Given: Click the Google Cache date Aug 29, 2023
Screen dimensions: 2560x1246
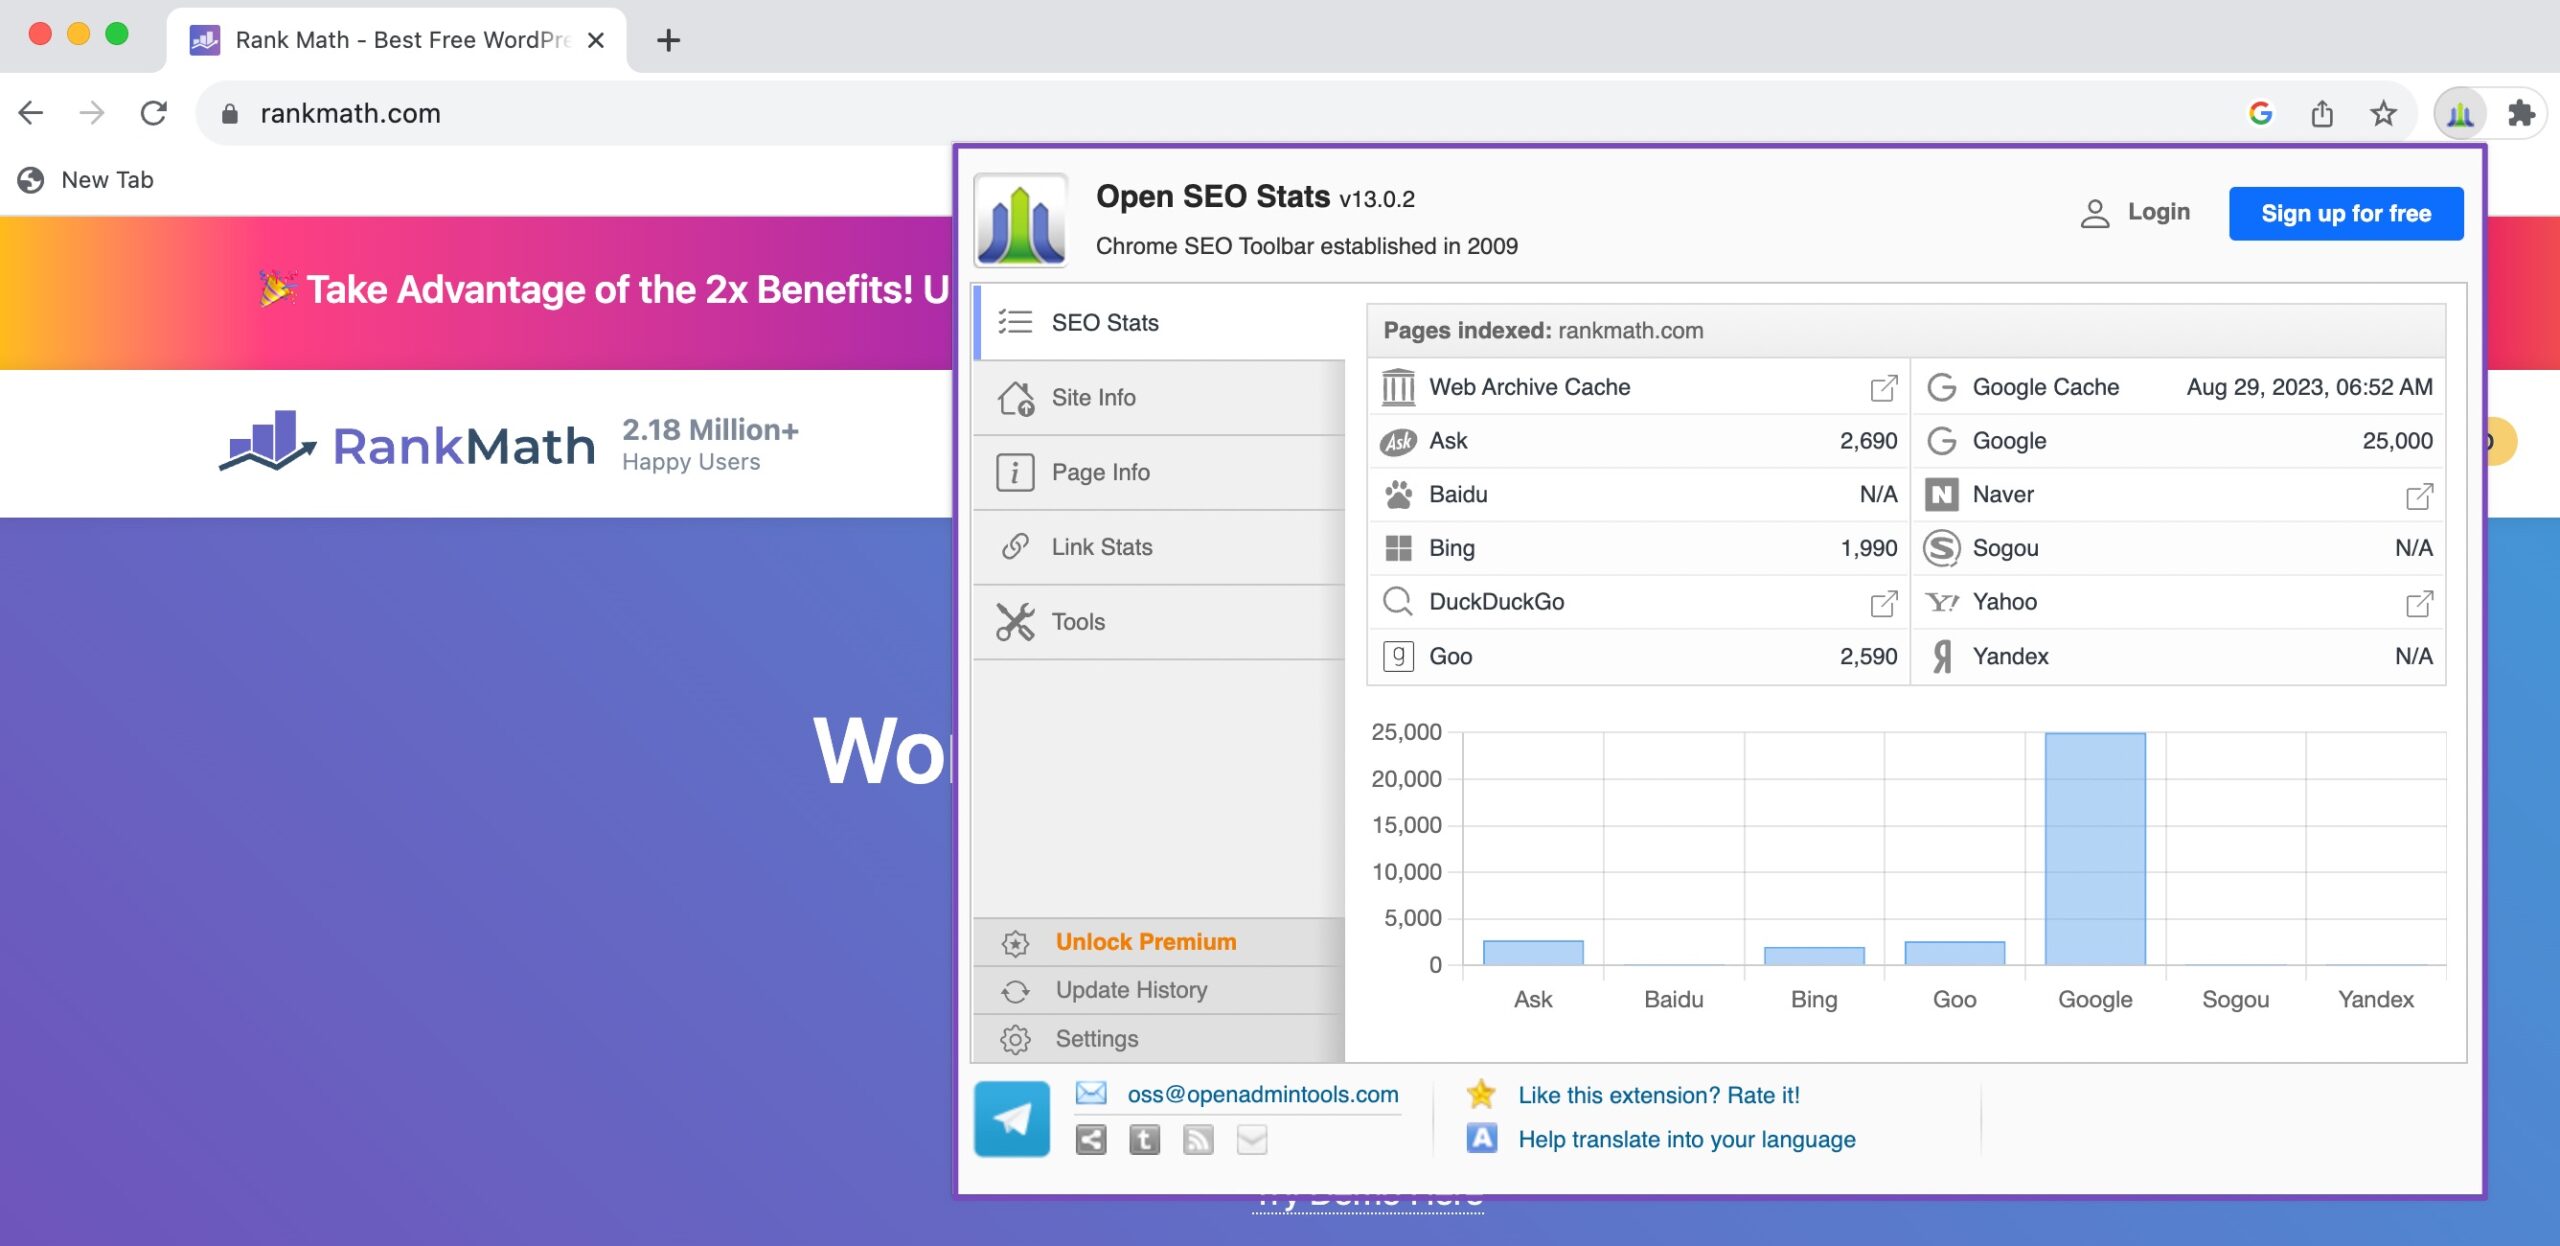Looking at the screenshot, I should (x=2309, y=387).
